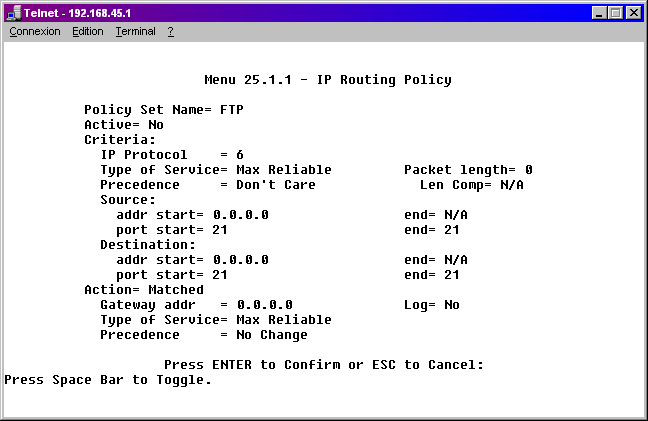Select criteria Type of Service Max Reliable
The image size is (648, 421).
pyautogui.click(x=284, y=170)
